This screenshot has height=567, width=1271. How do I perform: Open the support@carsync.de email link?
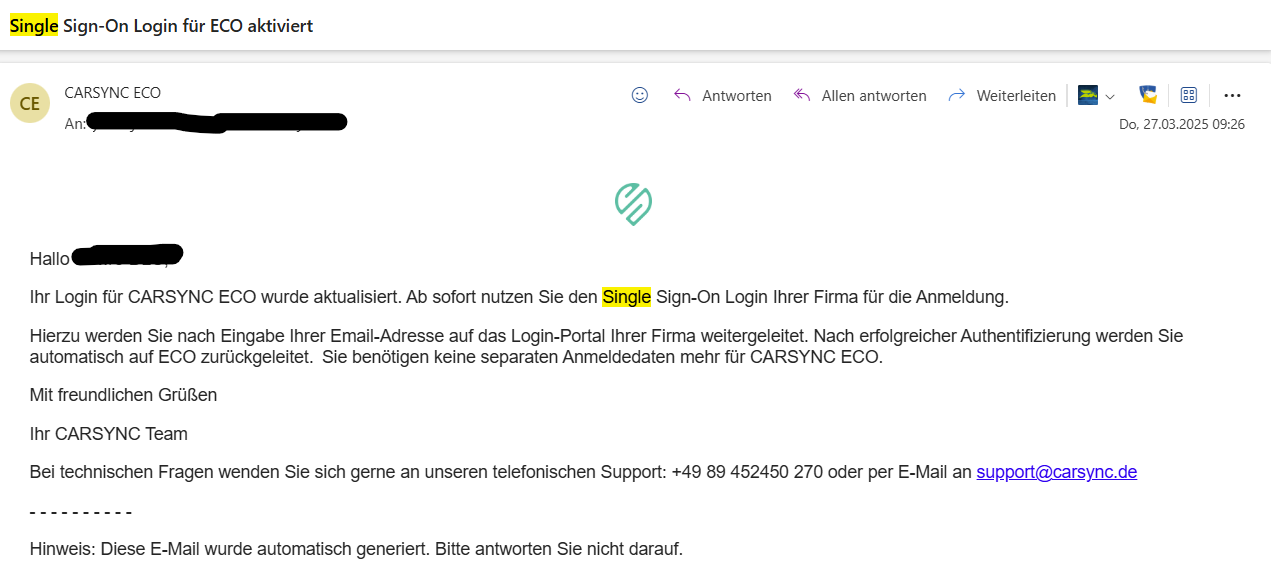point(1057,472)
